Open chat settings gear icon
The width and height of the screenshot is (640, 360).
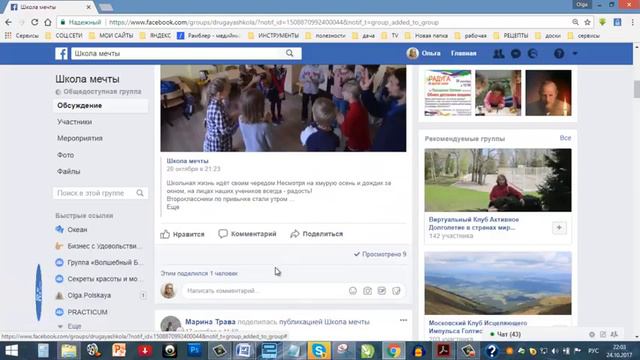592,334
